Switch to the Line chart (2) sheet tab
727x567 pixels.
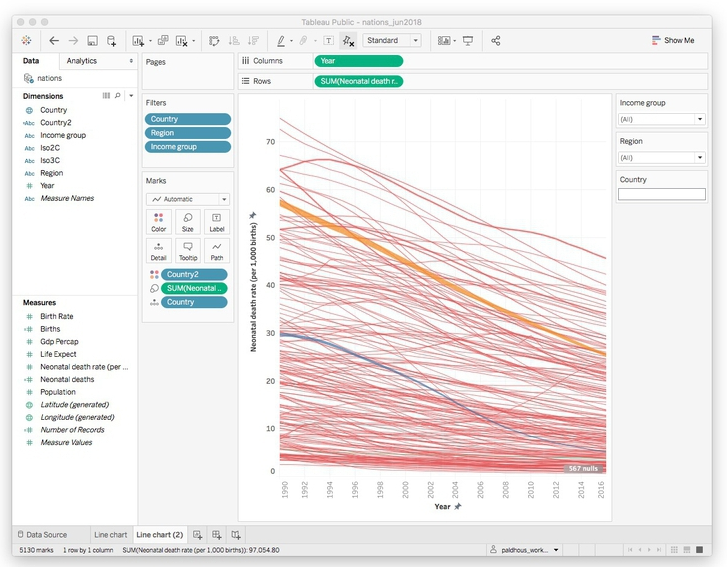coord(159,535)
